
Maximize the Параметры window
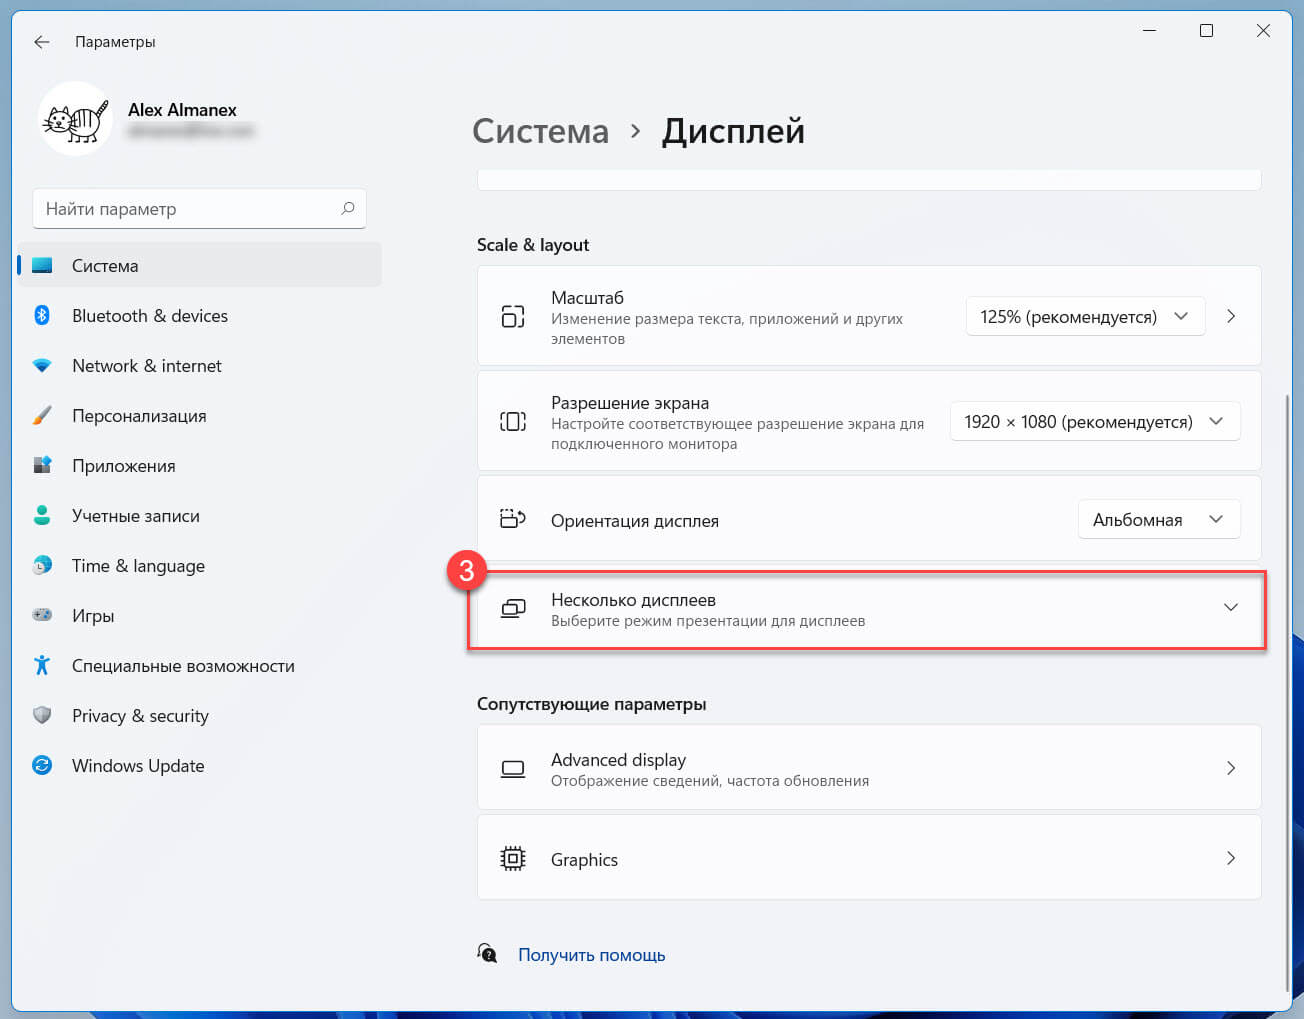point(1207,31)
